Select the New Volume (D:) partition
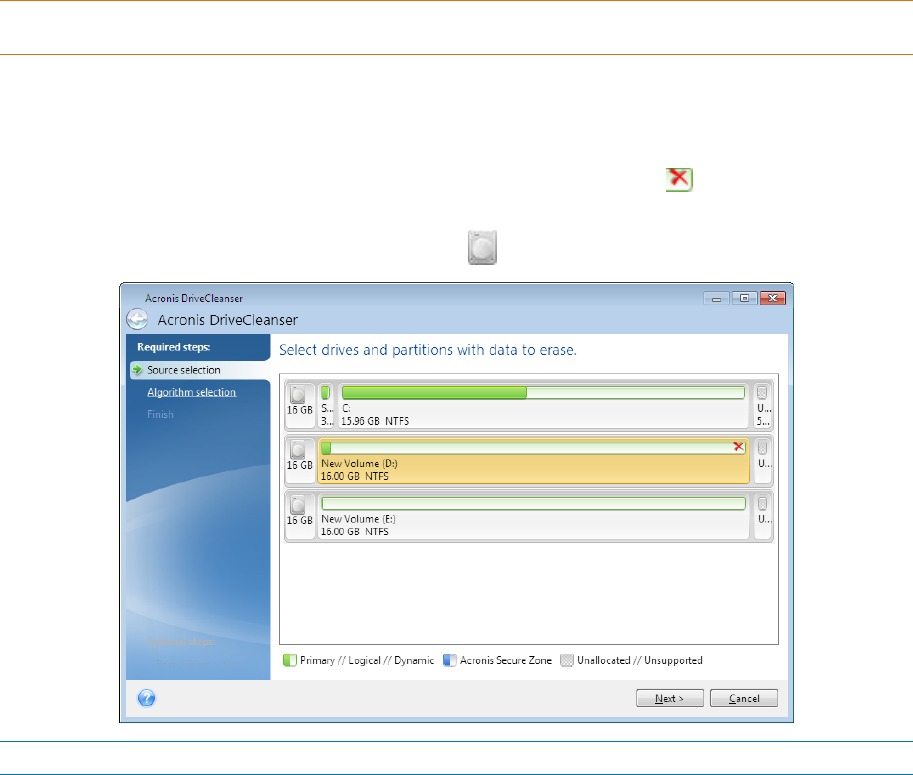Viewport: 913px width, 775px height. pyautogui.click(x=533, y=461)
